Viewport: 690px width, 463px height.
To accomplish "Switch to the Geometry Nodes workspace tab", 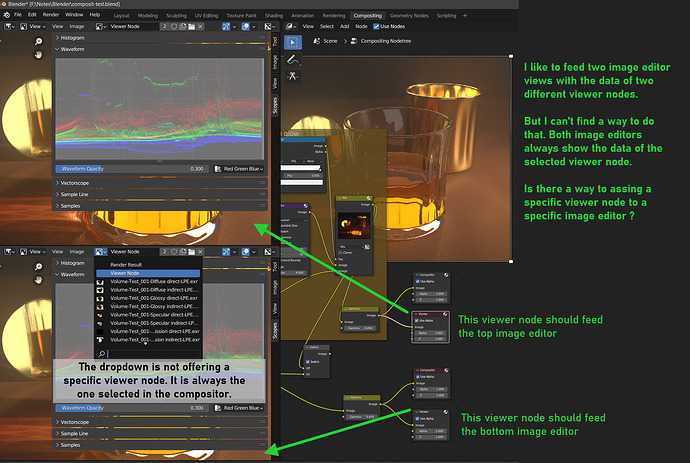I will [x=409, y=15].
